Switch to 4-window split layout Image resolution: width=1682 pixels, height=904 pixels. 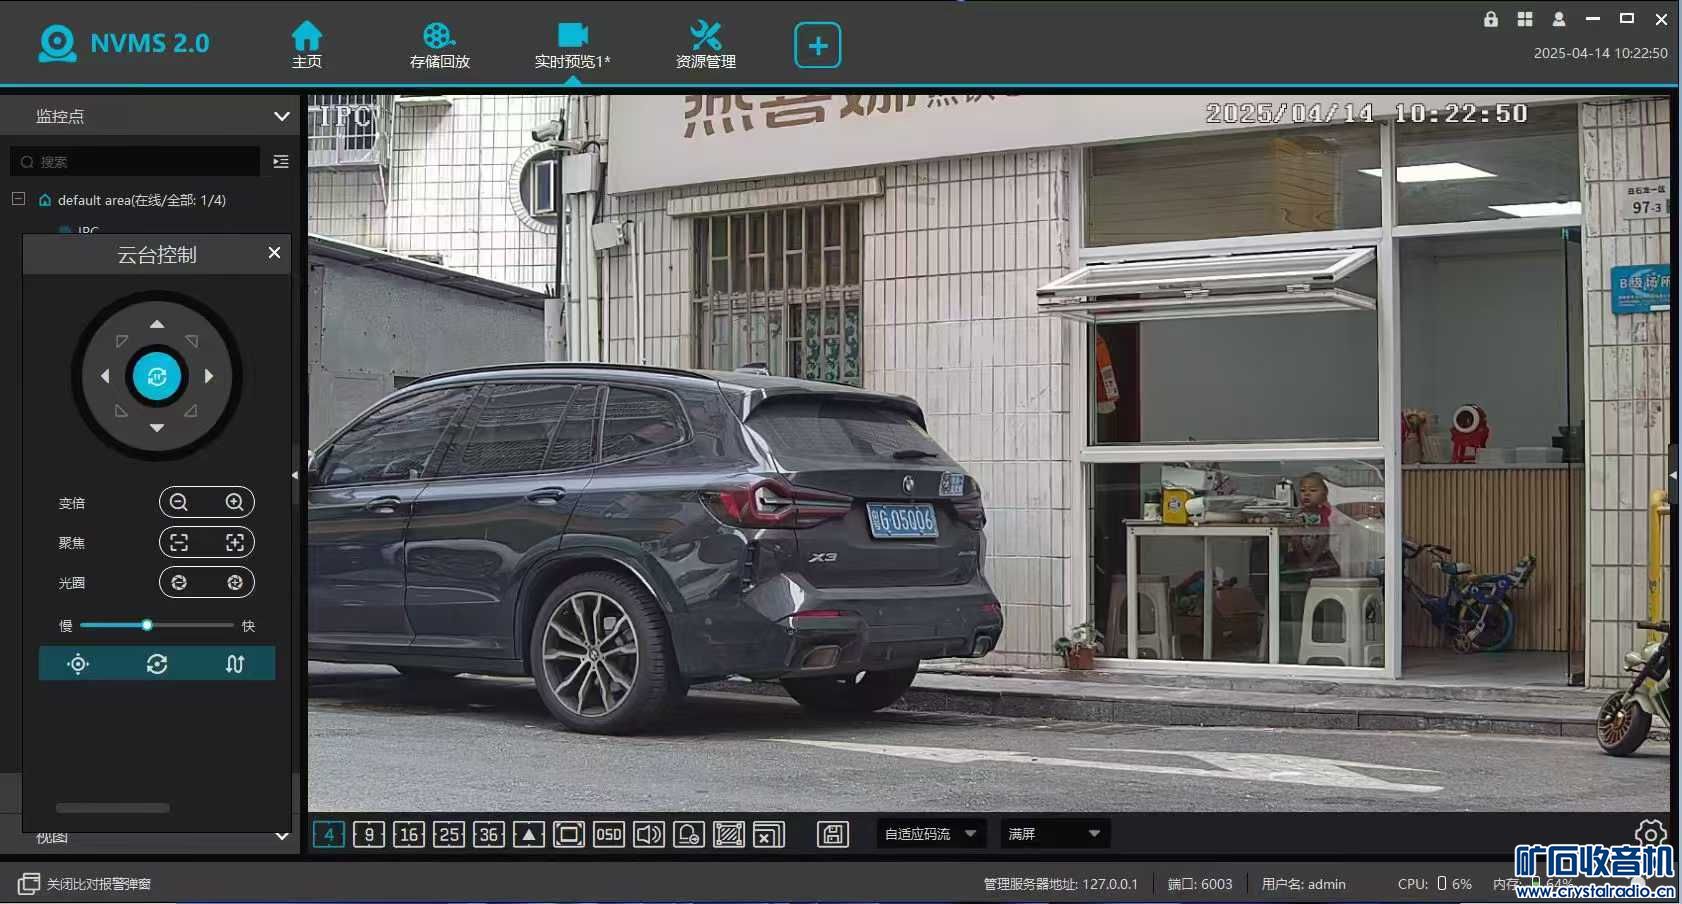329,834
